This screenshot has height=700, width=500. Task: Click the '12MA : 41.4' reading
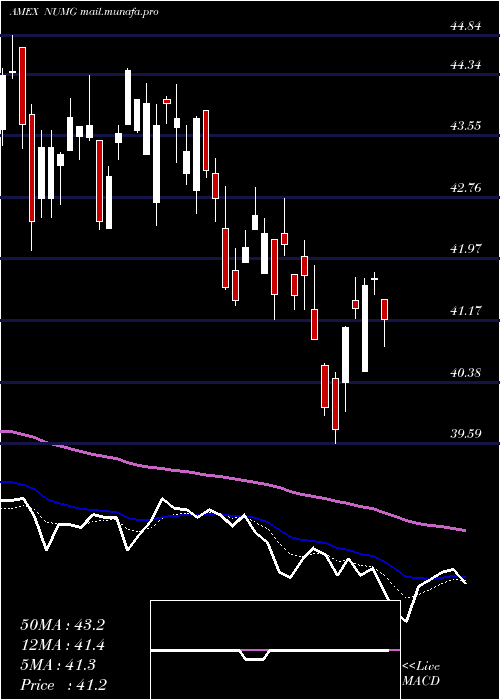tap(62, 645)
